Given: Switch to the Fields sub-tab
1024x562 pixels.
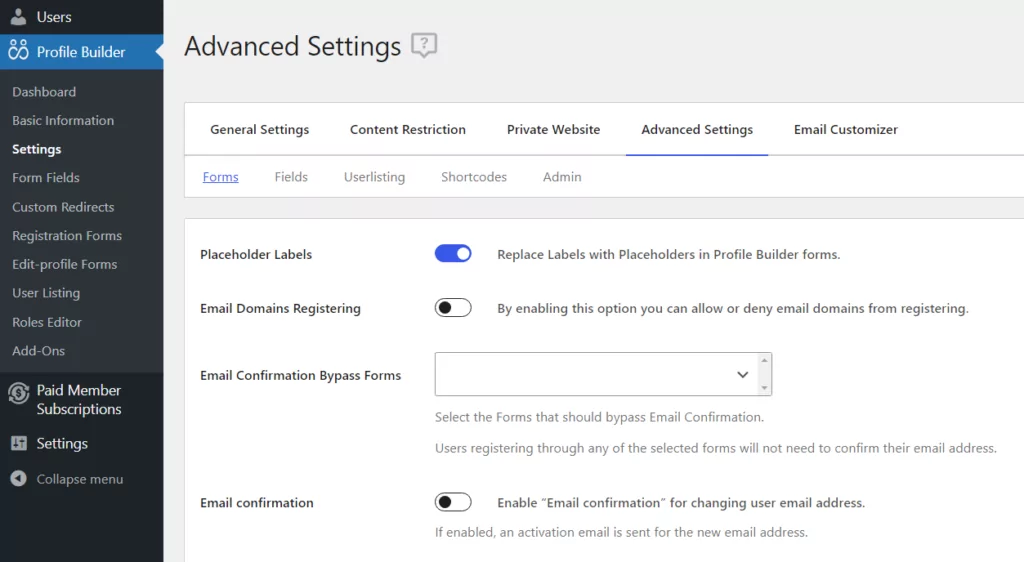Looking at the screenshot, I should pos(291,177).
